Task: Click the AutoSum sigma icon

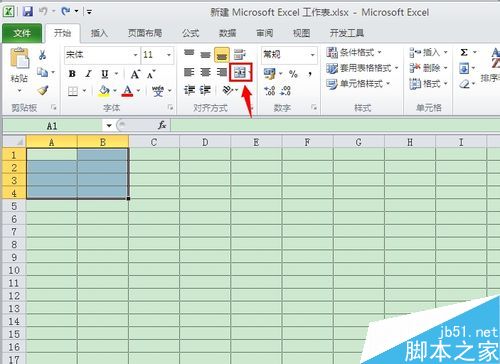Action: coord(464,52)
